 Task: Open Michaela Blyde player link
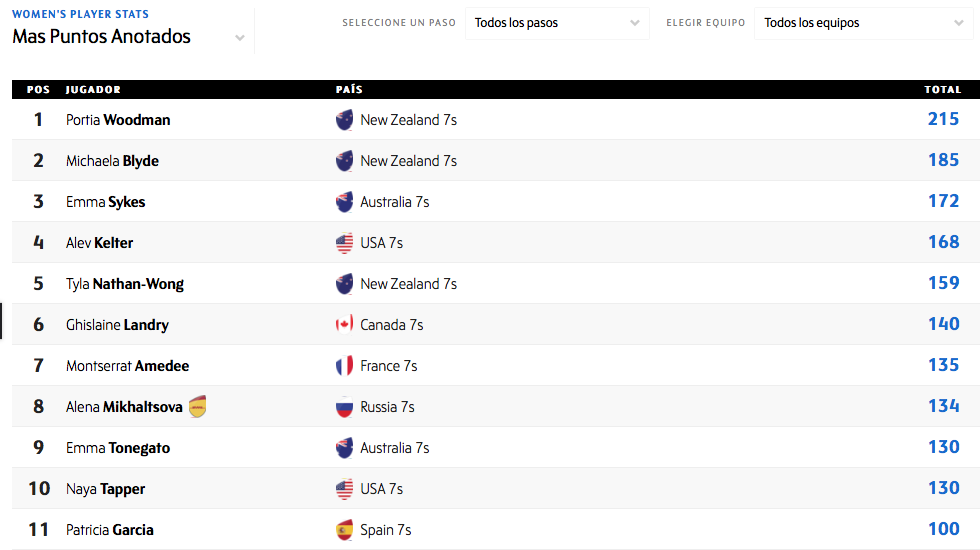pos(112,161)
